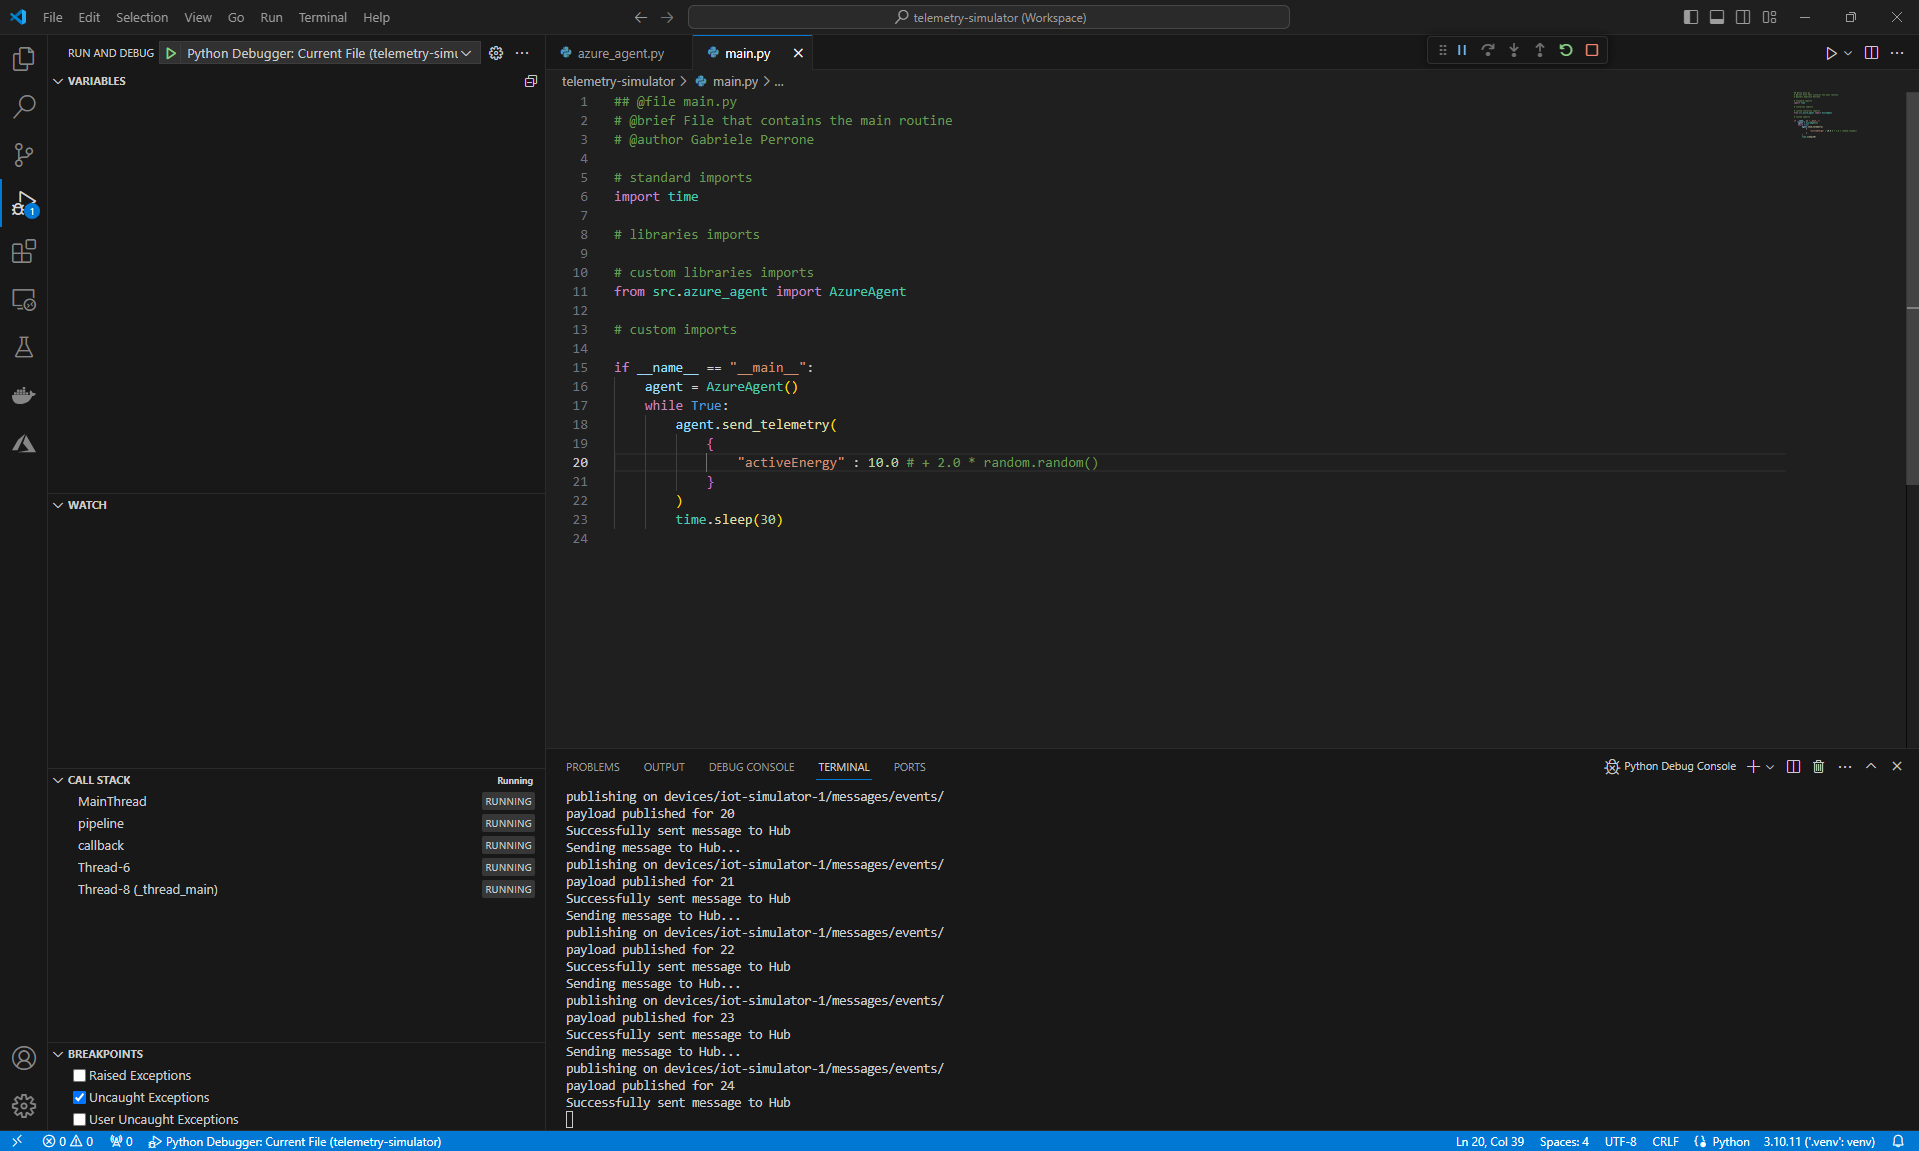Kill the active terminal

tap(1818, 767)
